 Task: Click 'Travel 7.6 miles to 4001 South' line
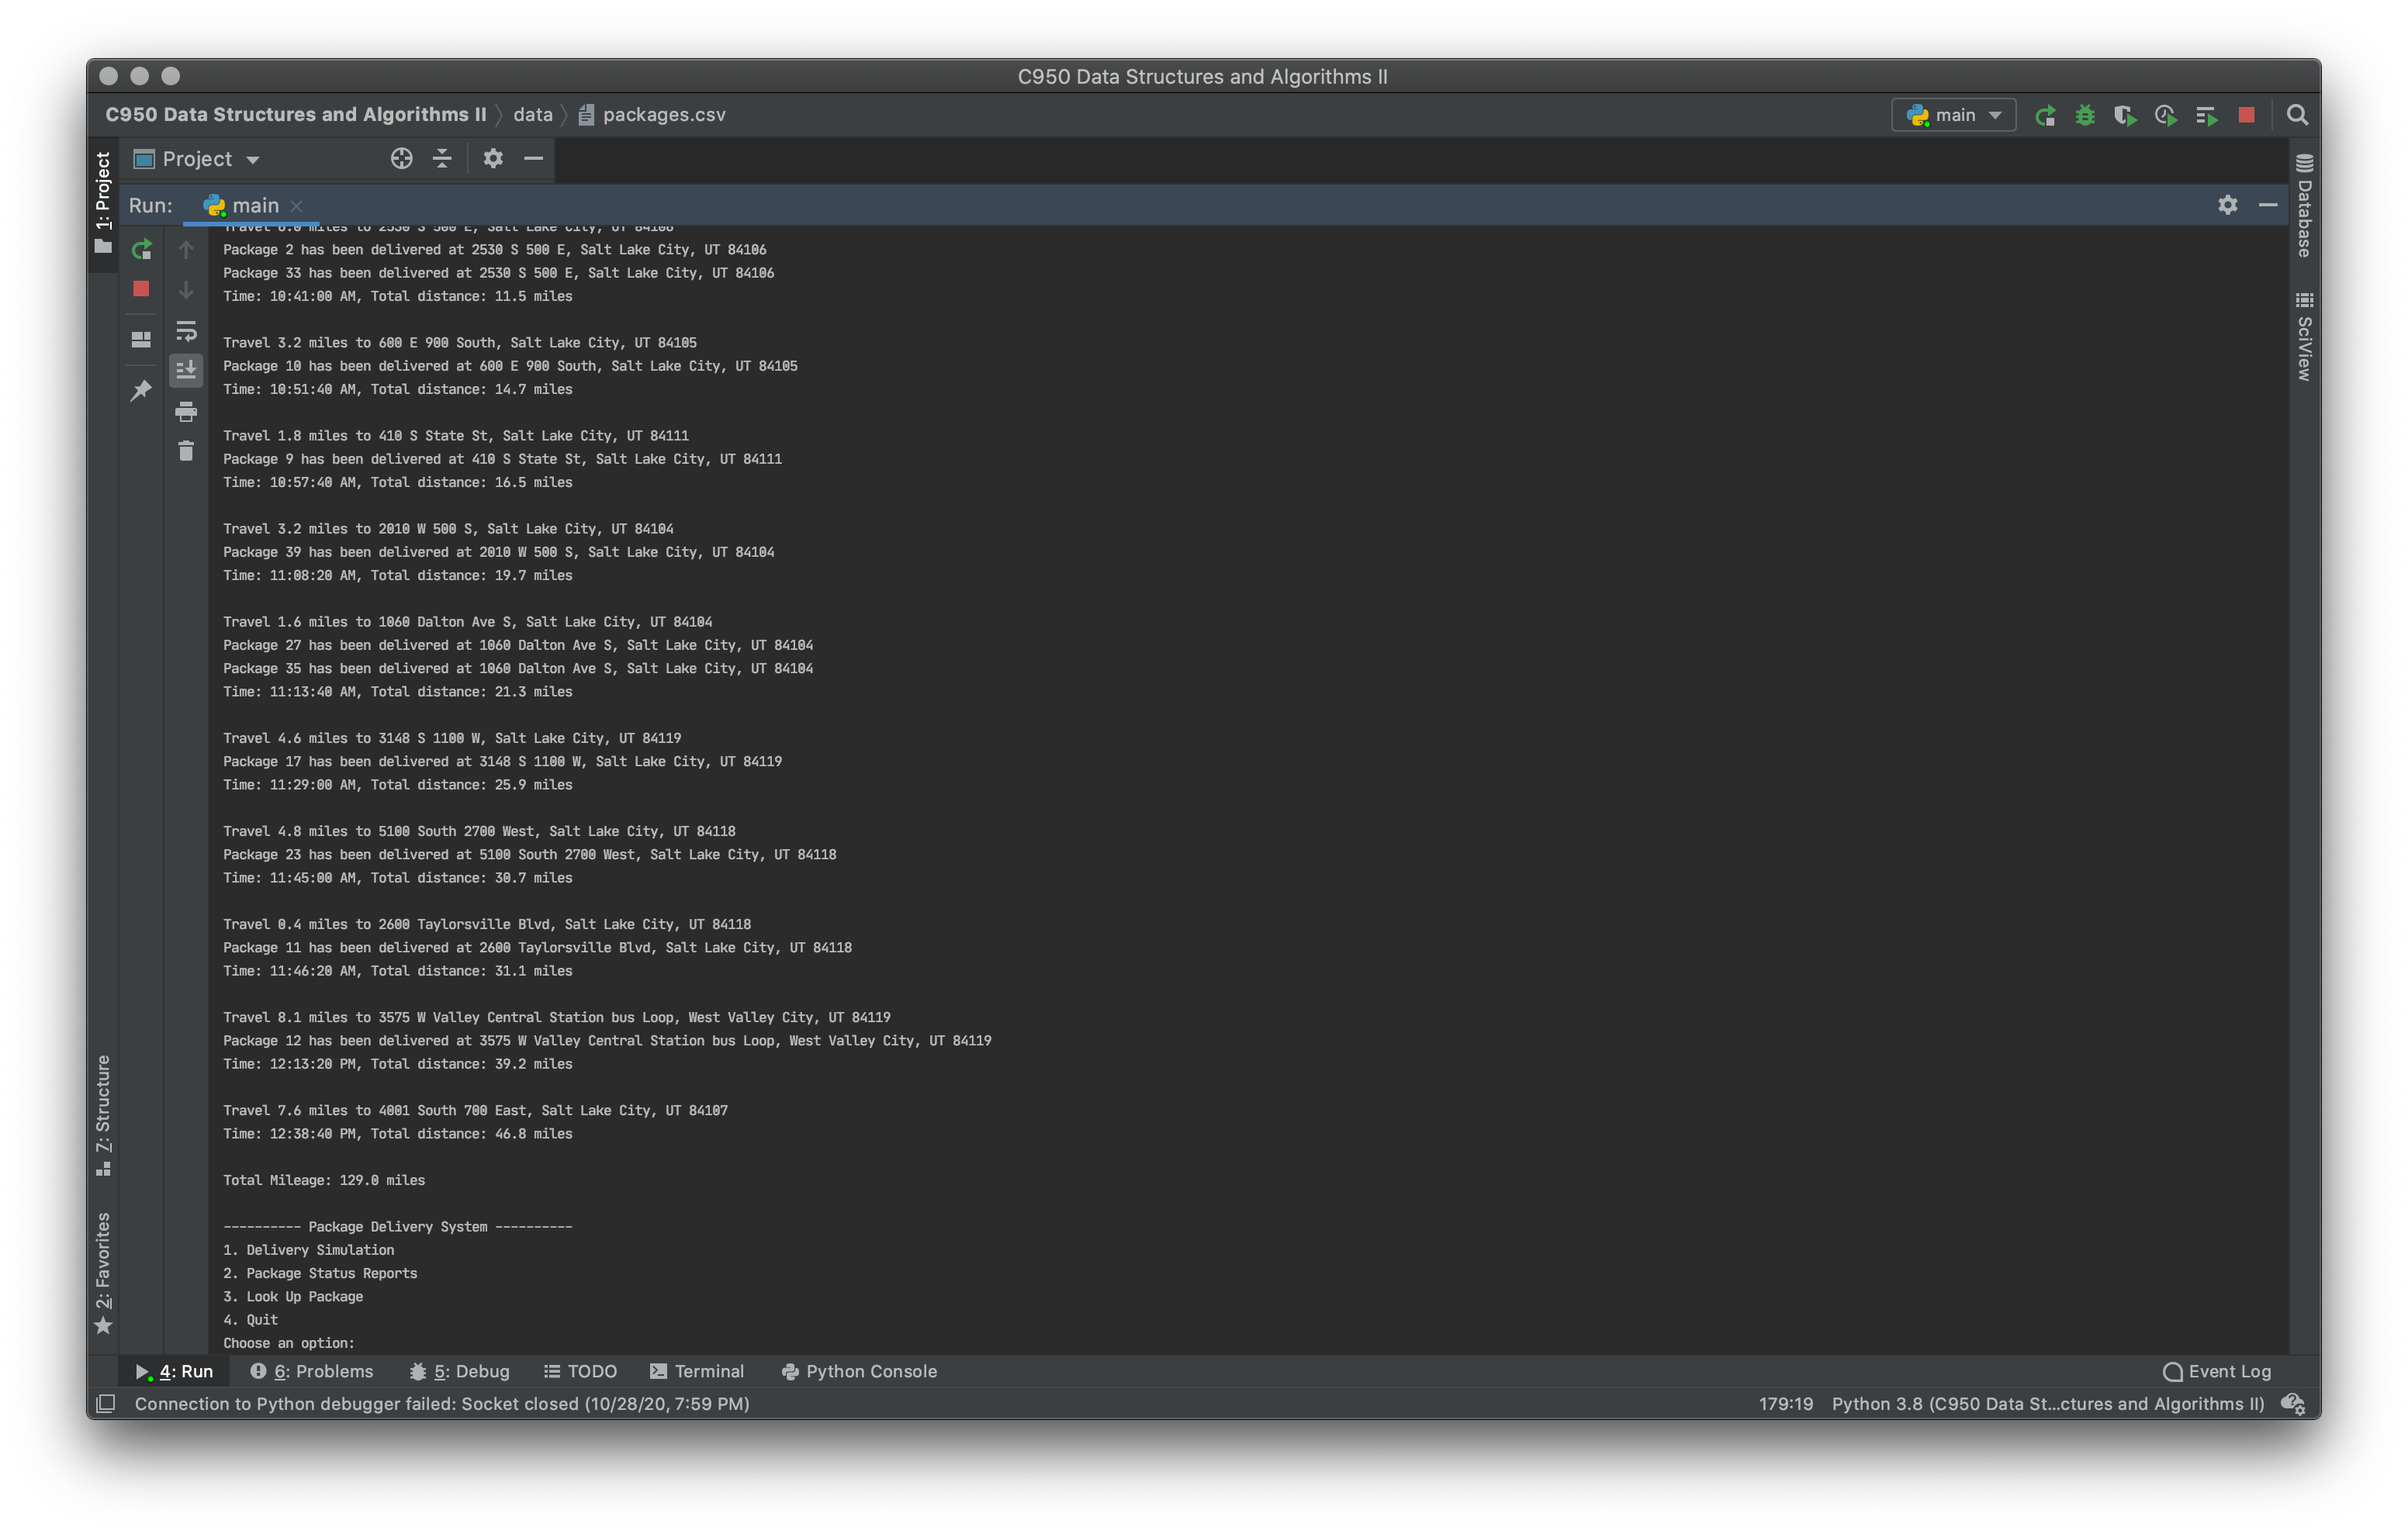pyautogui.click(x=475, y=1110)
